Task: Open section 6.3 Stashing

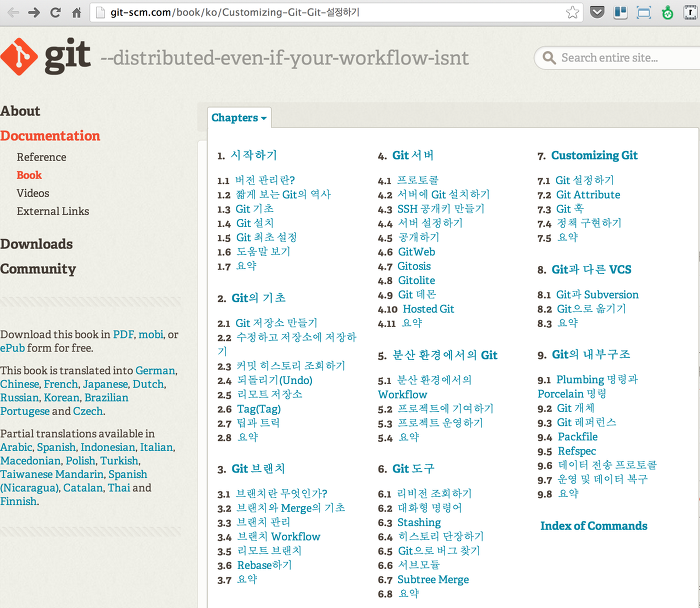Action: (x=419, y=522)
